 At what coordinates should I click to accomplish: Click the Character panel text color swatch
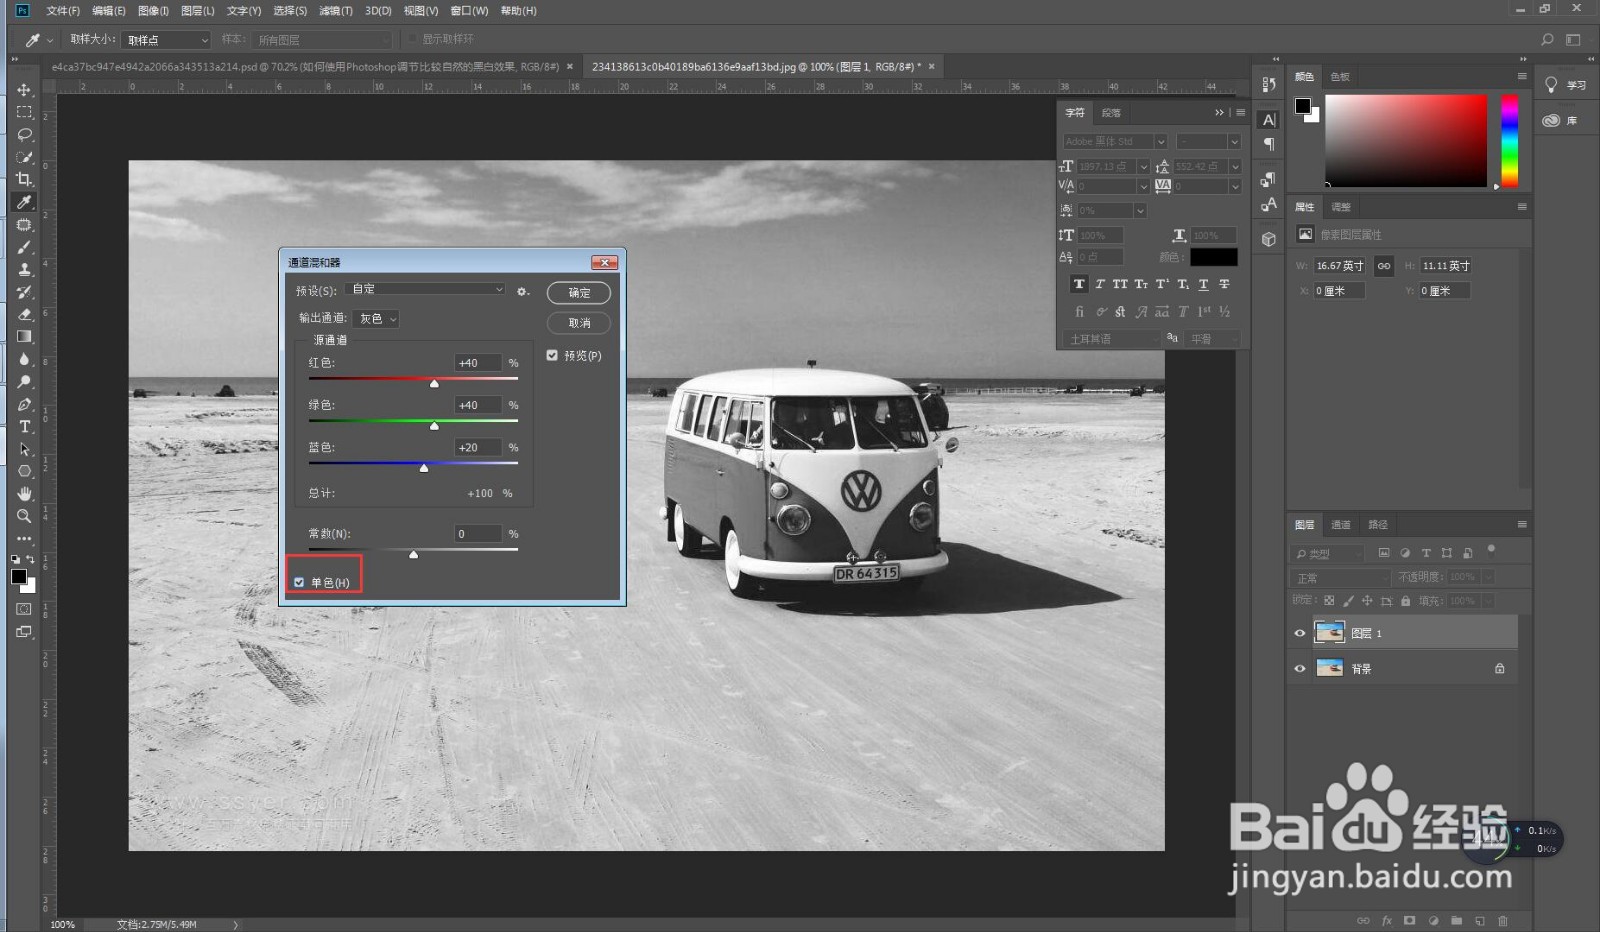click(x=1214, y=257)
